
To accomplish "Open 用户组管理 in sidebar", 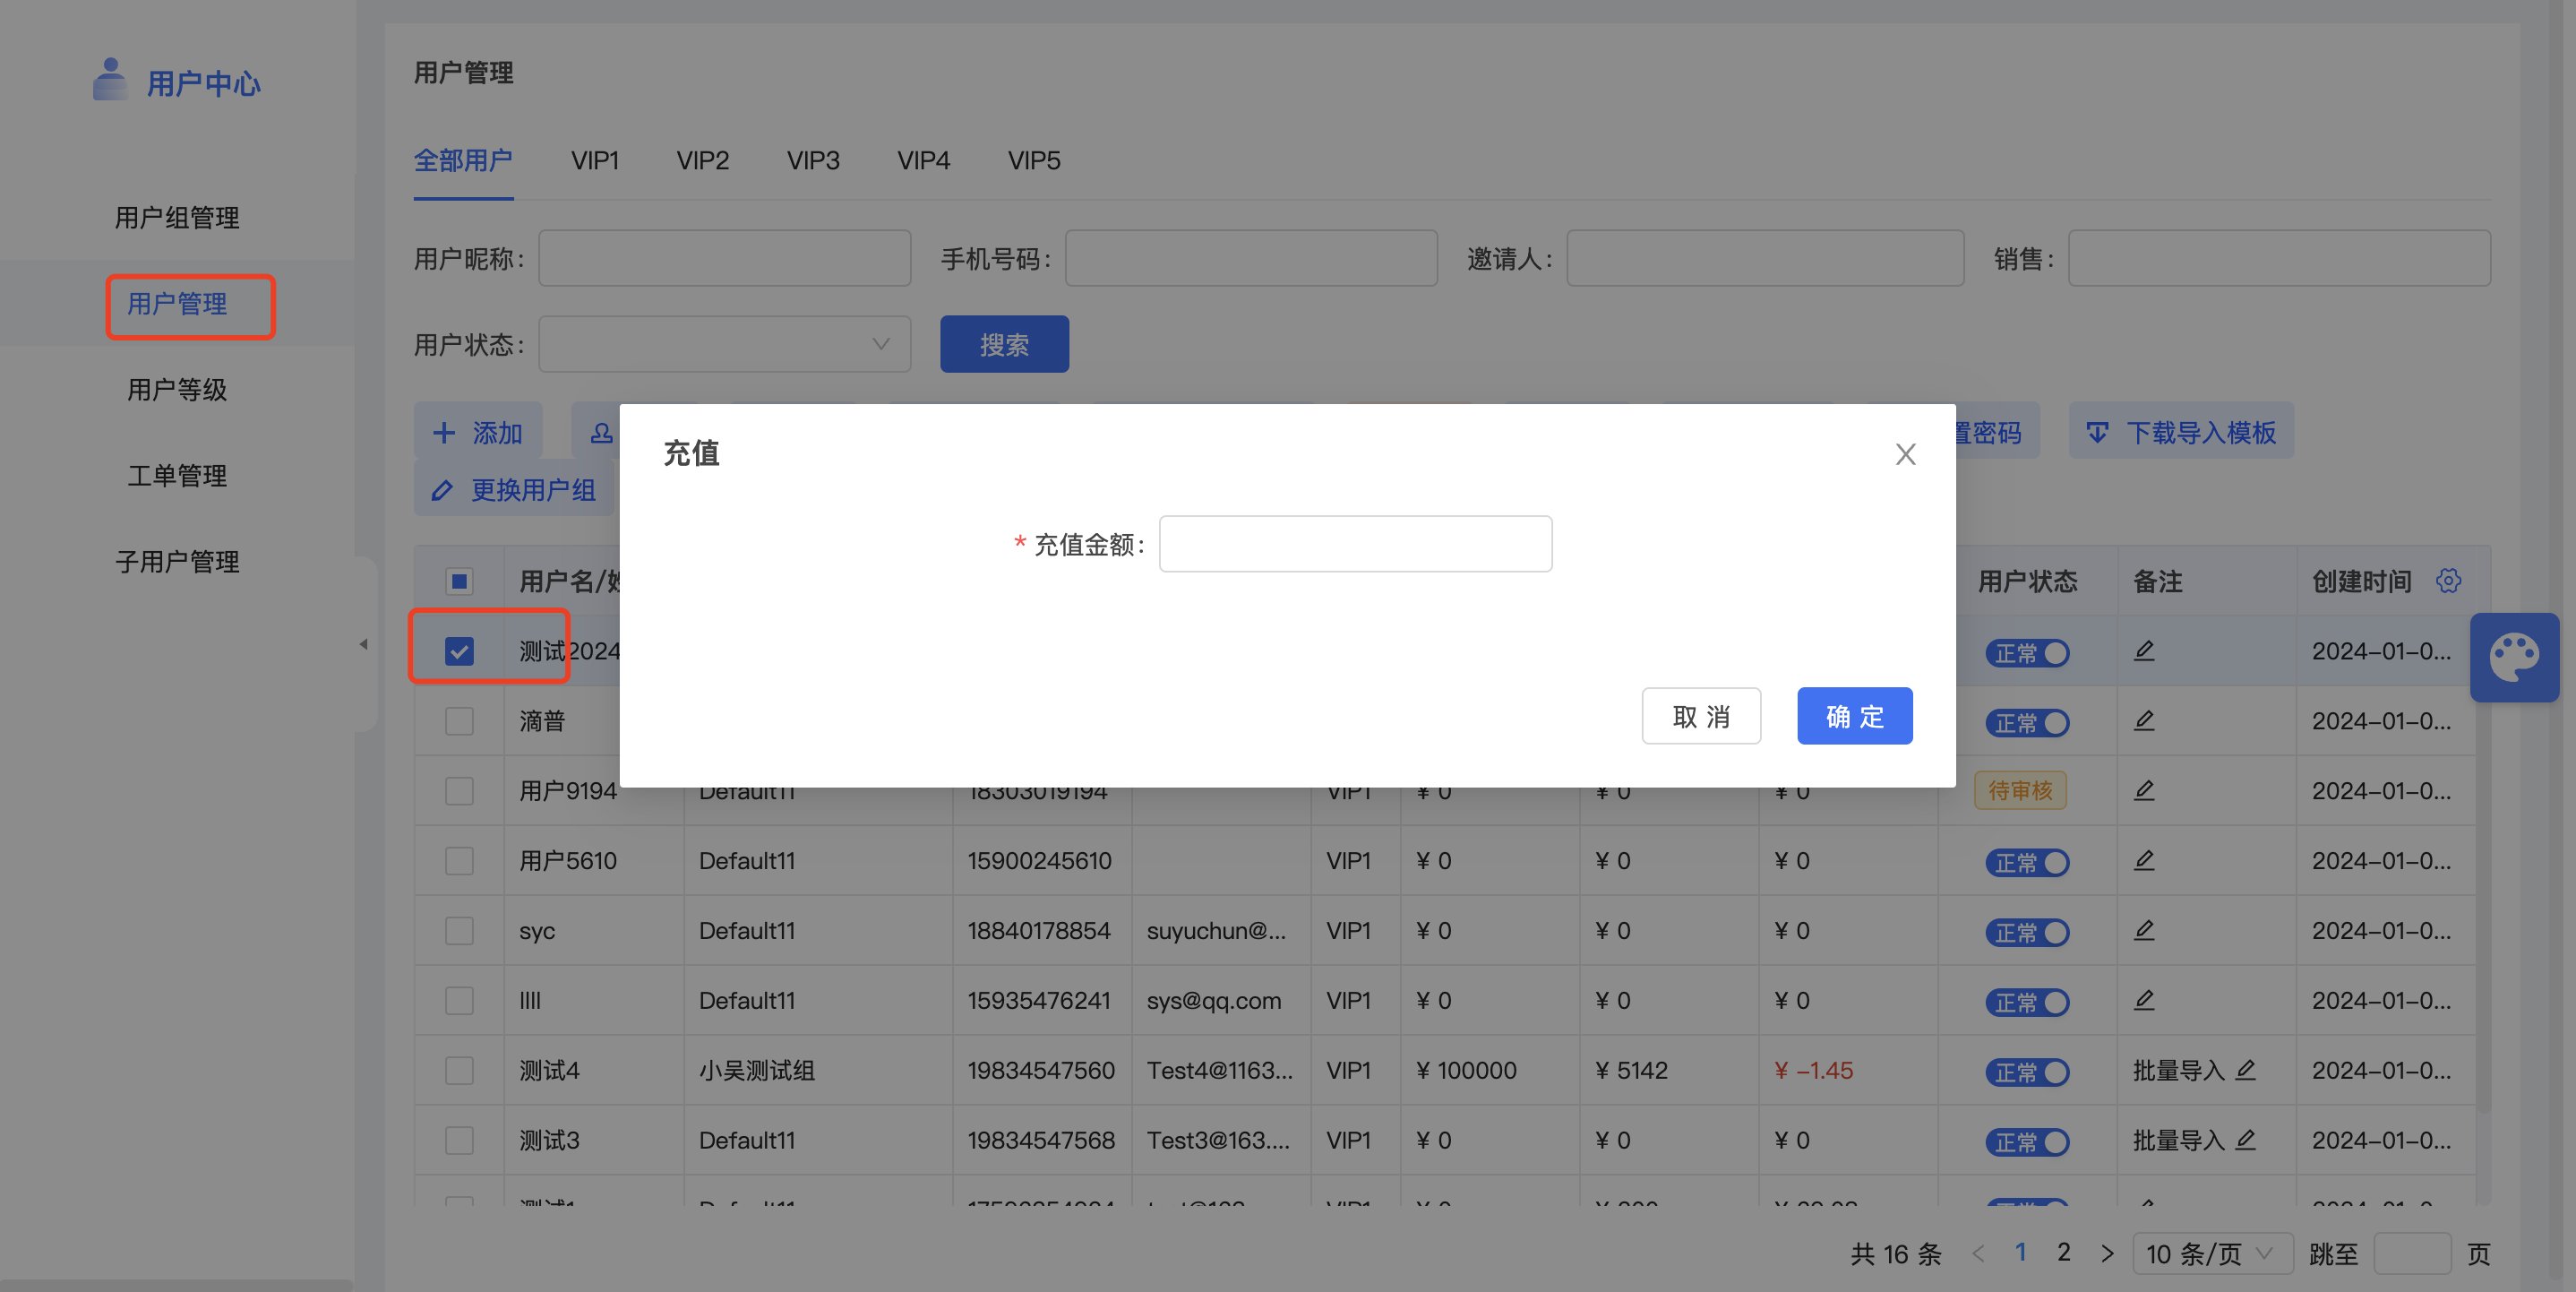I will point(177,218).
